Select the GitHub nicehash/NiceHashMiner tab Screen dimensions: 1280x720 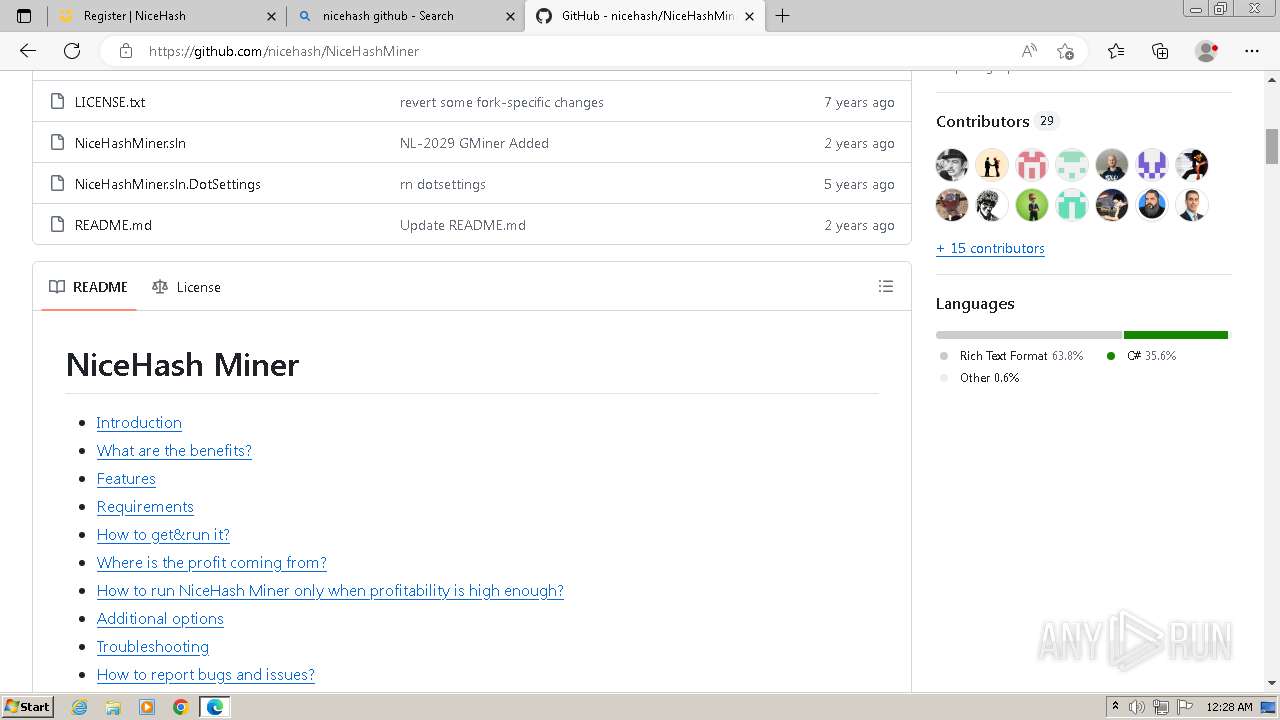click(x=645, y=16)
